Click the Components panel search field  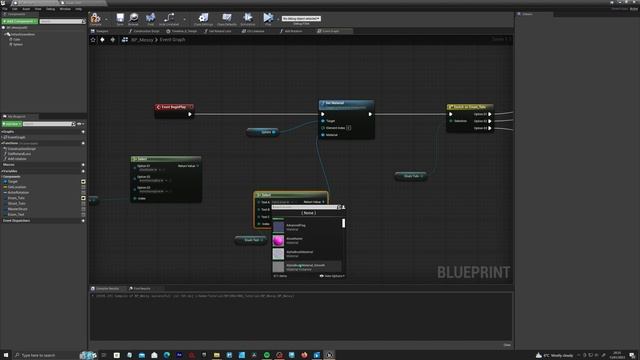point(62,21)
